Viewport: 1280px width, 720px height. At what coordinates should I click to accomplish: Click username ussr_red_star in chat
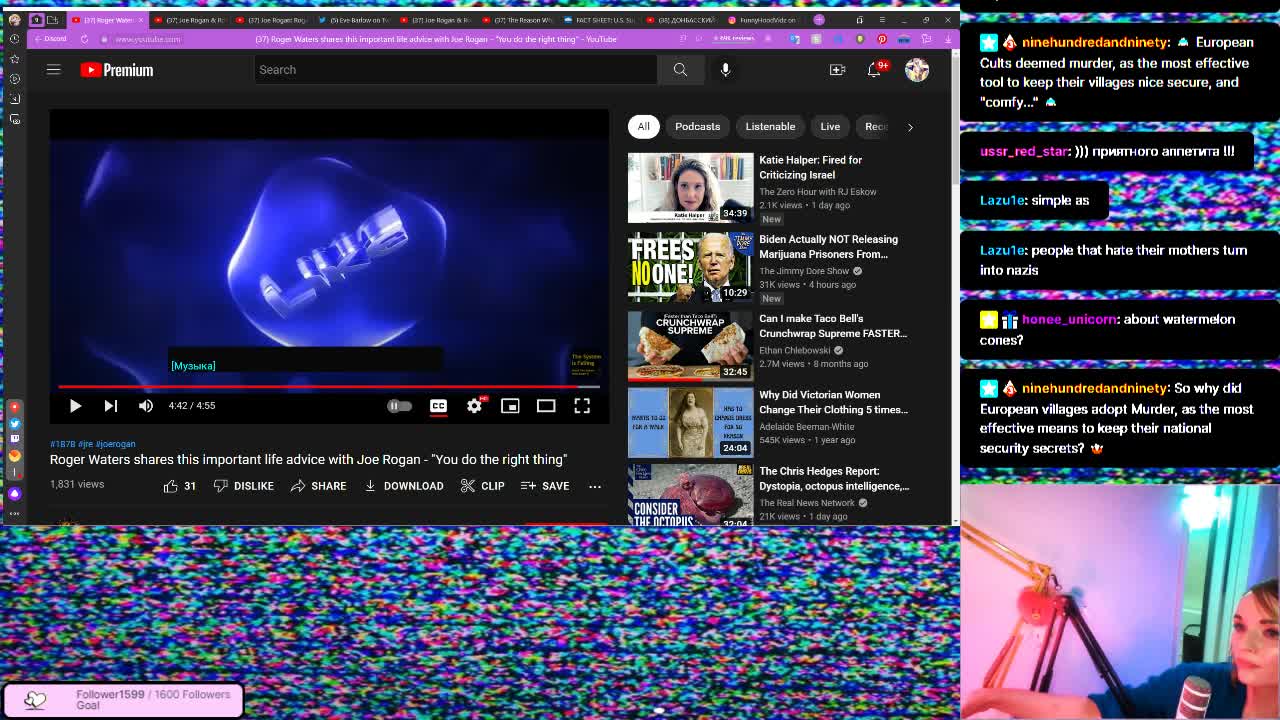[x=1023, y=152]
